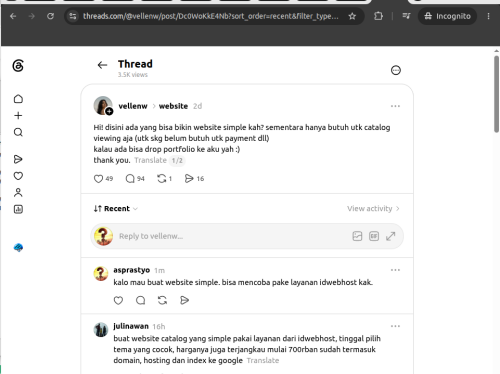
Task: Open the website topic tag
Action: pos(173,106)
